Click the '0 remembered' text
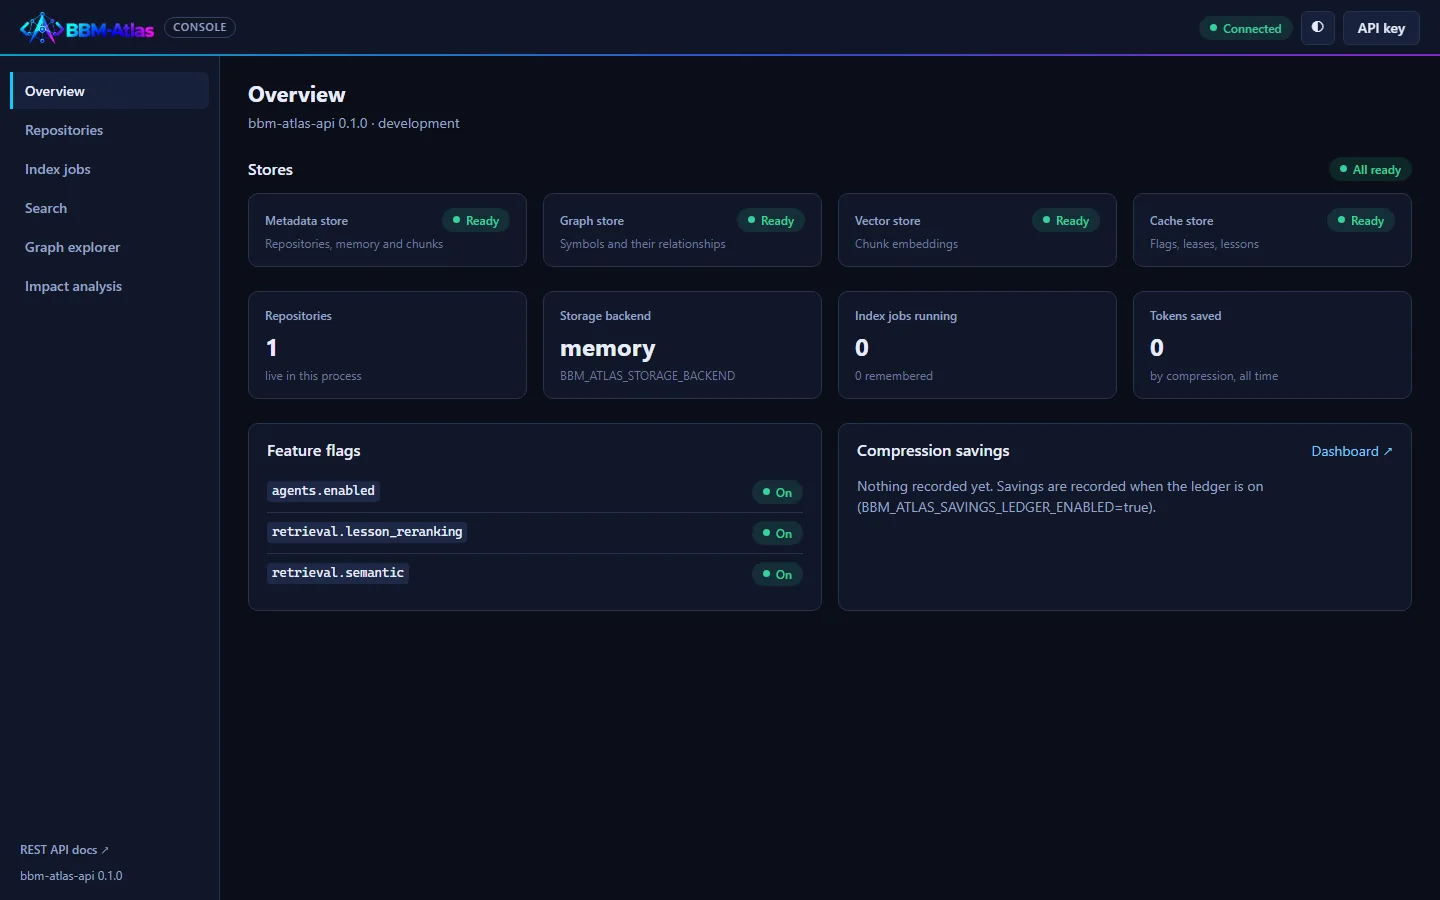The height and width of the screenshot is (900, 1440). tap(894, 376)
